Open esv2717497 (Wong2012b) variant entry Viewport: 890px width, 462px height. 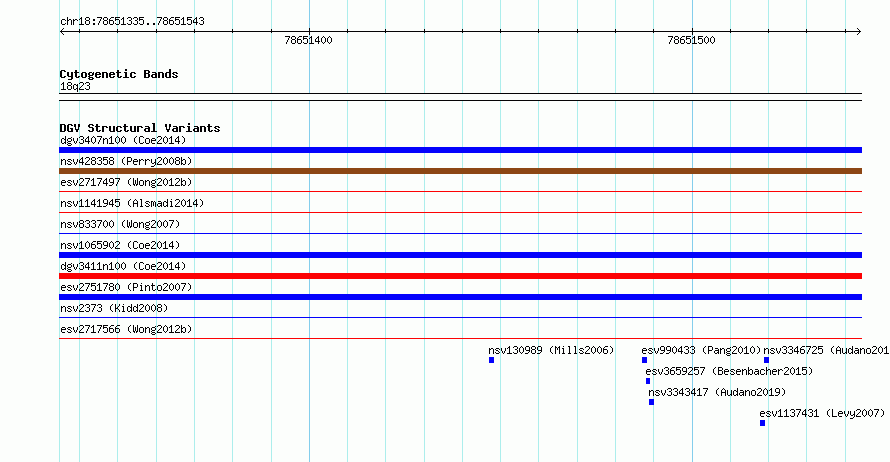click(x=126, y=182)
